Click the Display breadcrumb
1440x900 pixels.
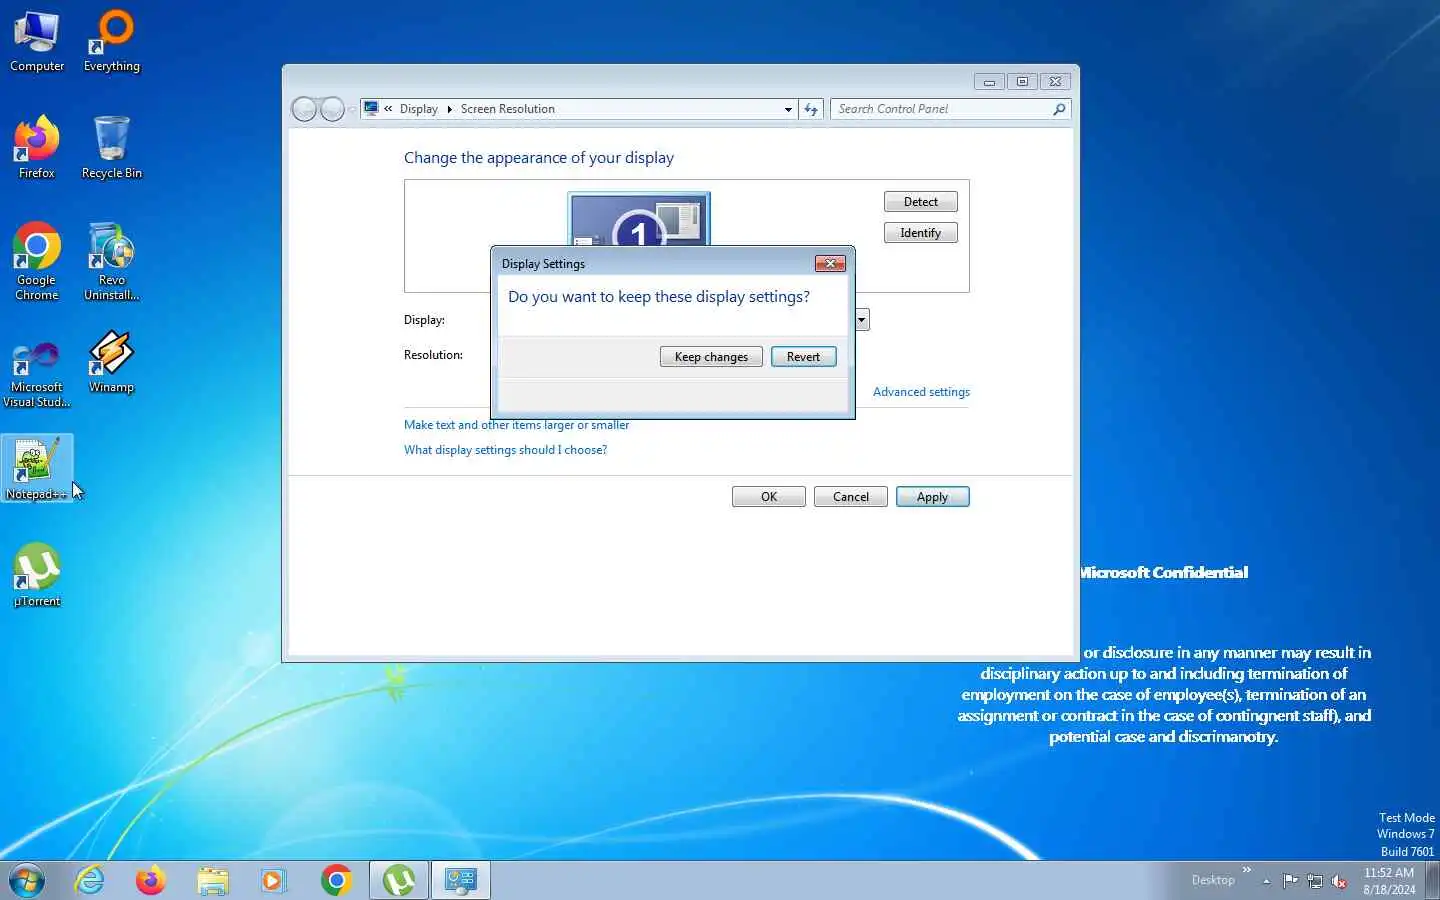click(x=418, y=109)
